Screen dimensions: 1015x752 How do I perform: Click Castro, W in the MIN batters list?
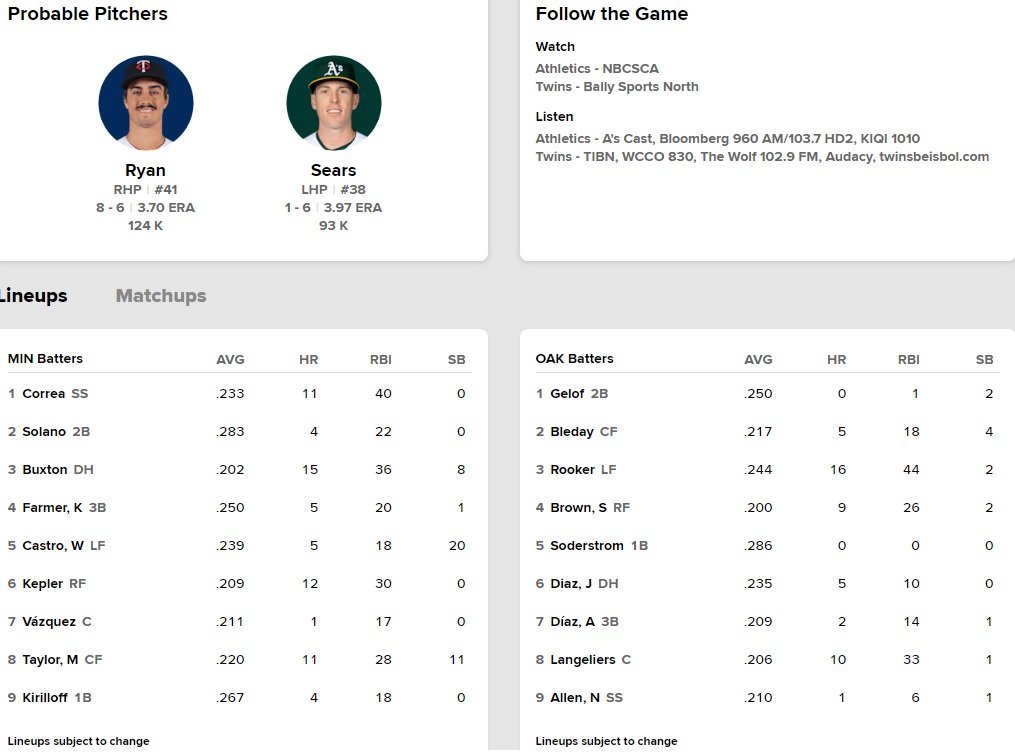53,546
